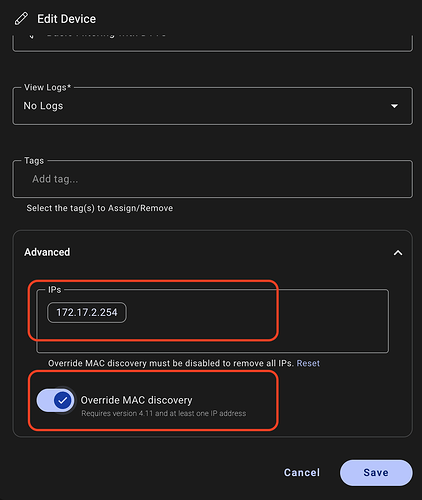
Task: Click the pencil edit icon
Action: coord(21,19)
